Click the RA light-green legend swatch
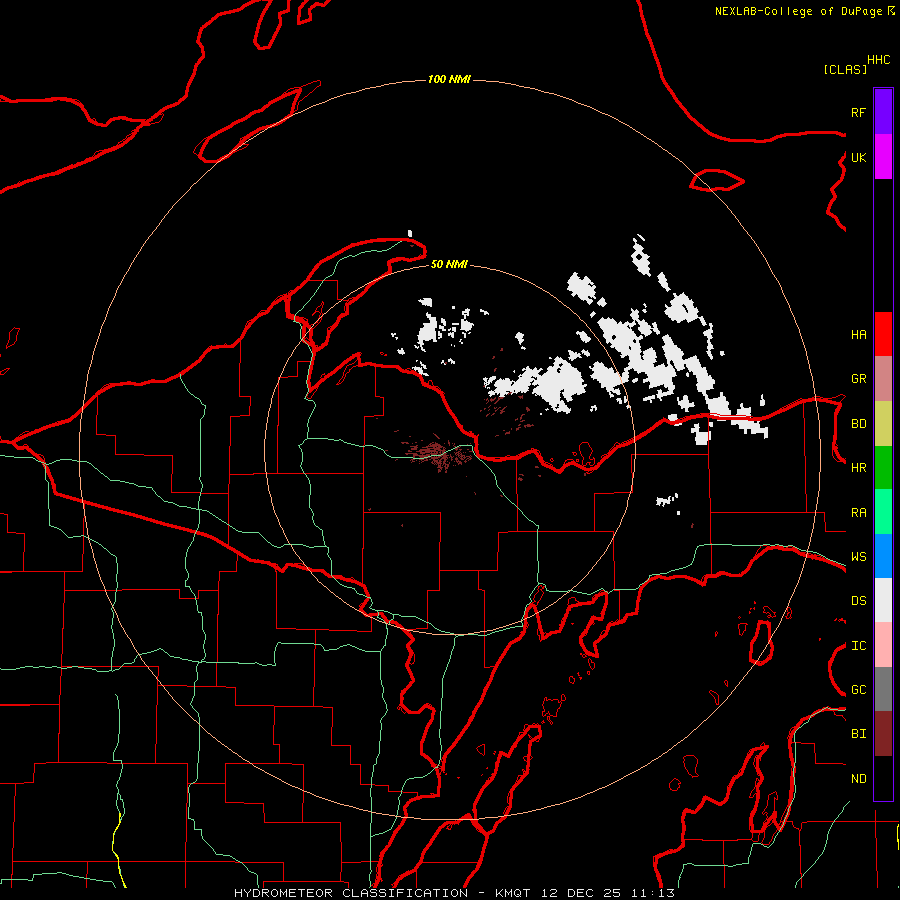The height and width of the screenshot is (900, 900). [x=883, y=512]
